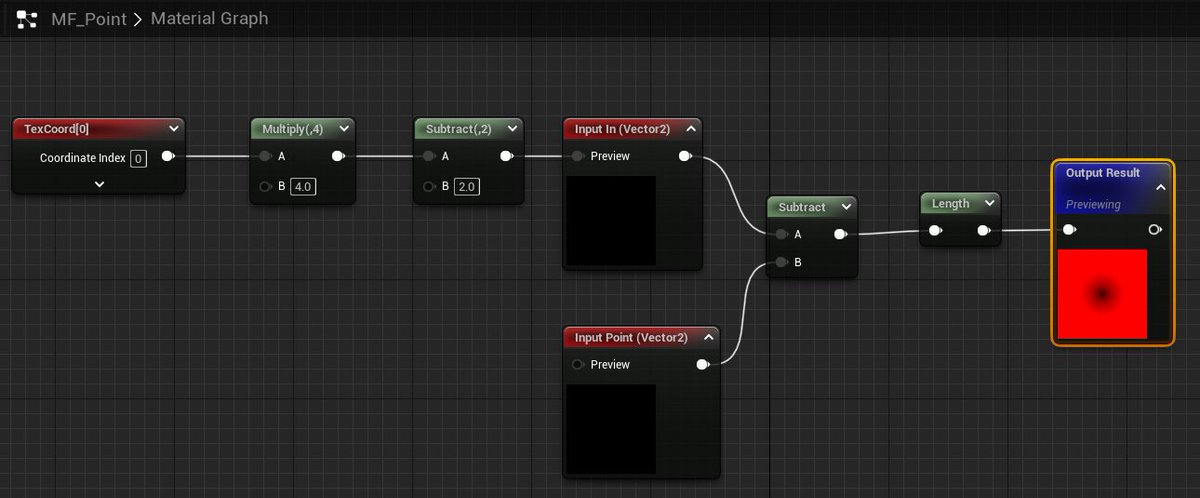This screenshot has width=1200, height=498.
Task: Click Preview input pin on Input Point node
Action: coord(578,365)
